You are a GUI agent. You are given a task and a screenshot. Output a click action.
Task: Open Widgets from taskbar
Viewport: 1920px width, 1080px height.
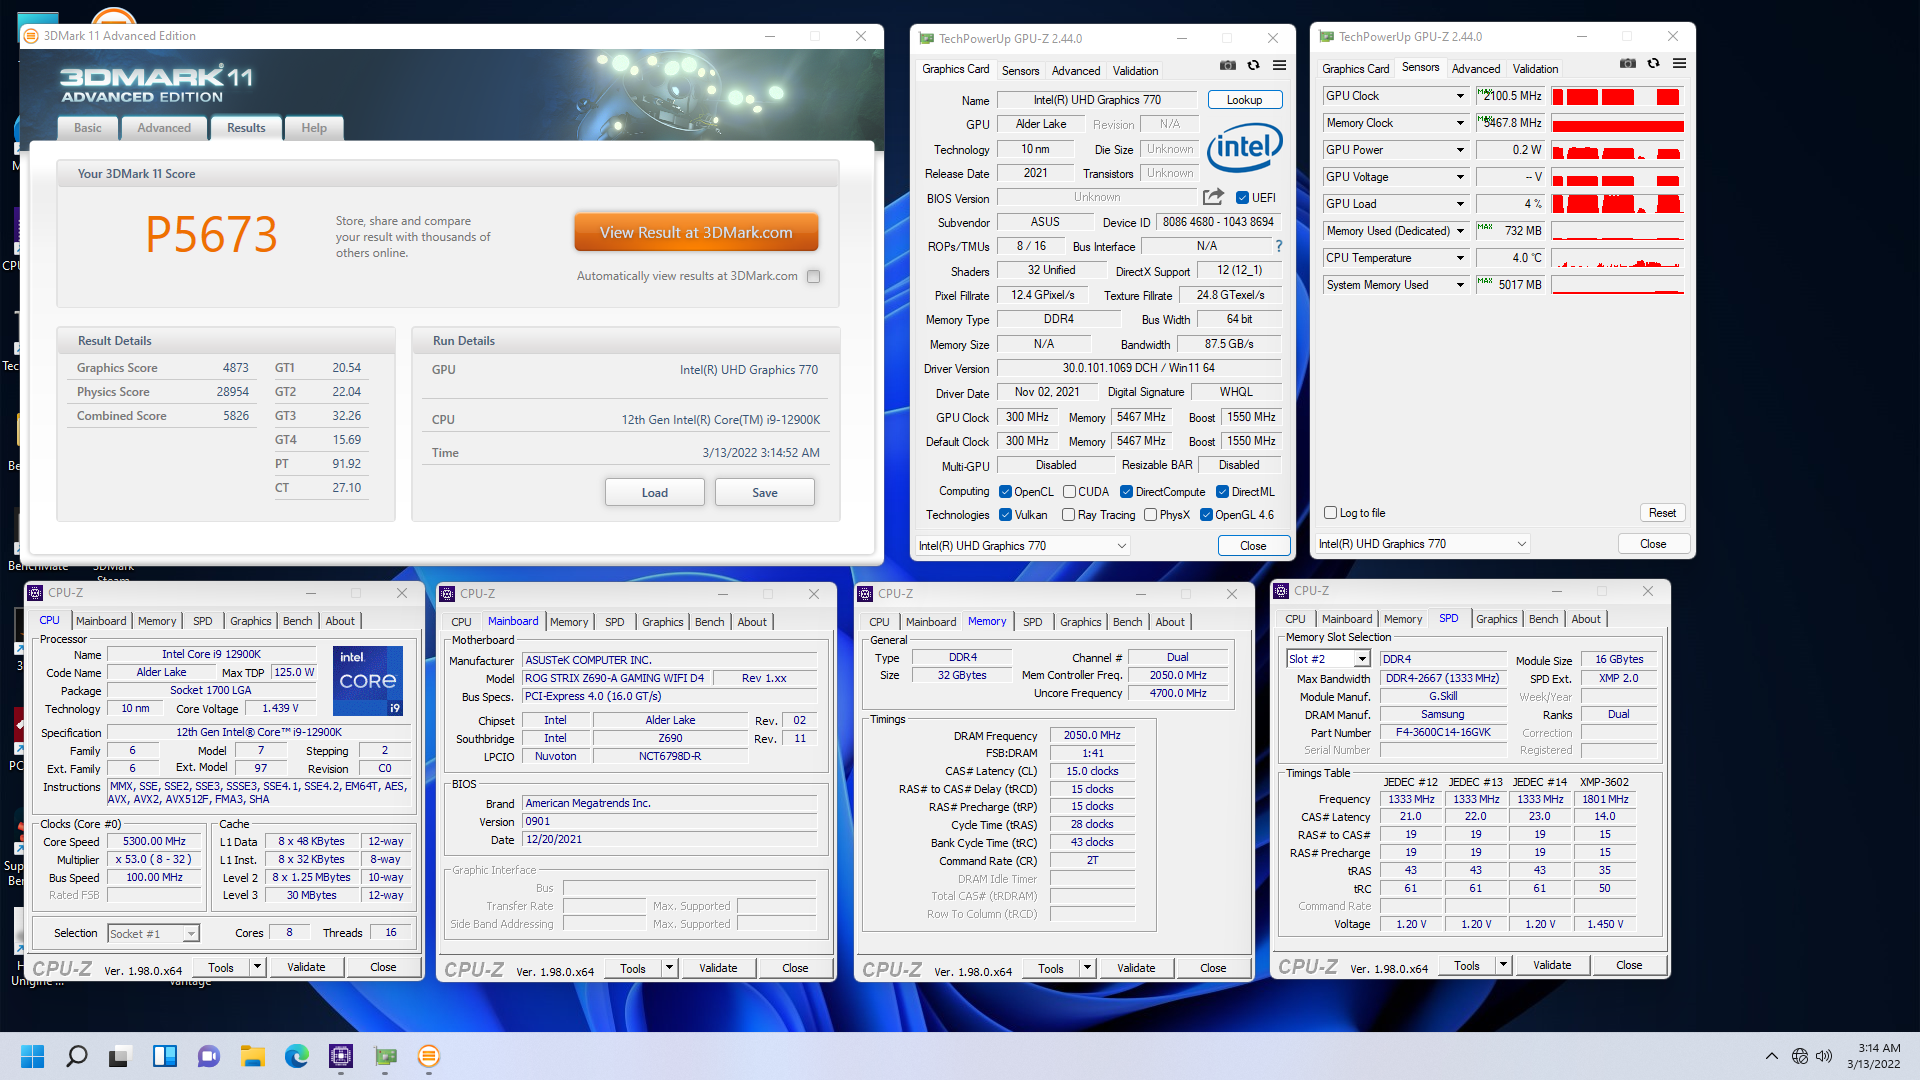click(165, 1056)
